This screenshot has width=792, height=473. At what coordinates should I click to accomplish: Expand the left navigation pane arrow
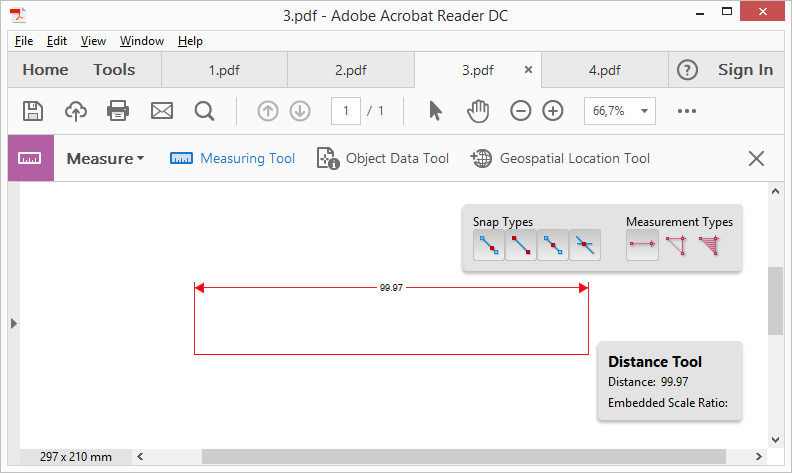click(x=14, y=323)
